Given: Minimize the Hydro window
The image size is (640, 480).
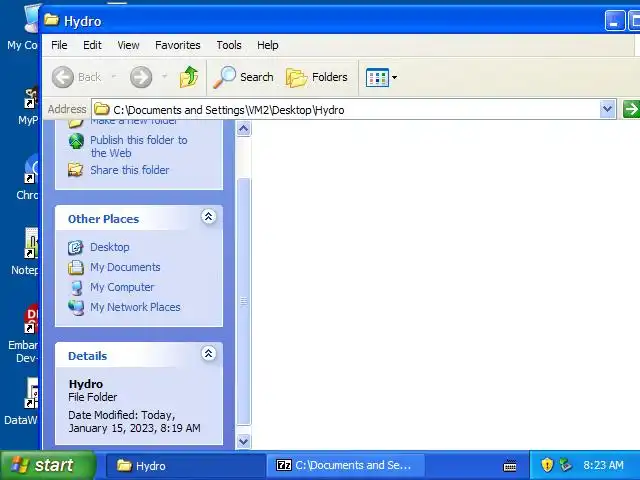Looking at the screenshot, I should (x=614, y=21).
